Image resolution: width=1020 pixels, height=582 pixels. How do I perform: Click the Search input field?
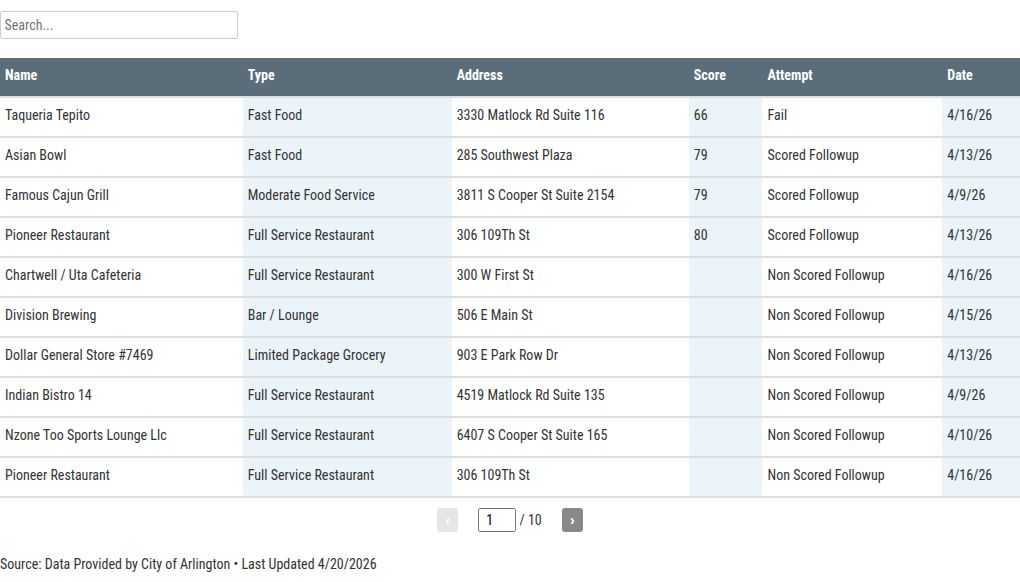point(119,25)
